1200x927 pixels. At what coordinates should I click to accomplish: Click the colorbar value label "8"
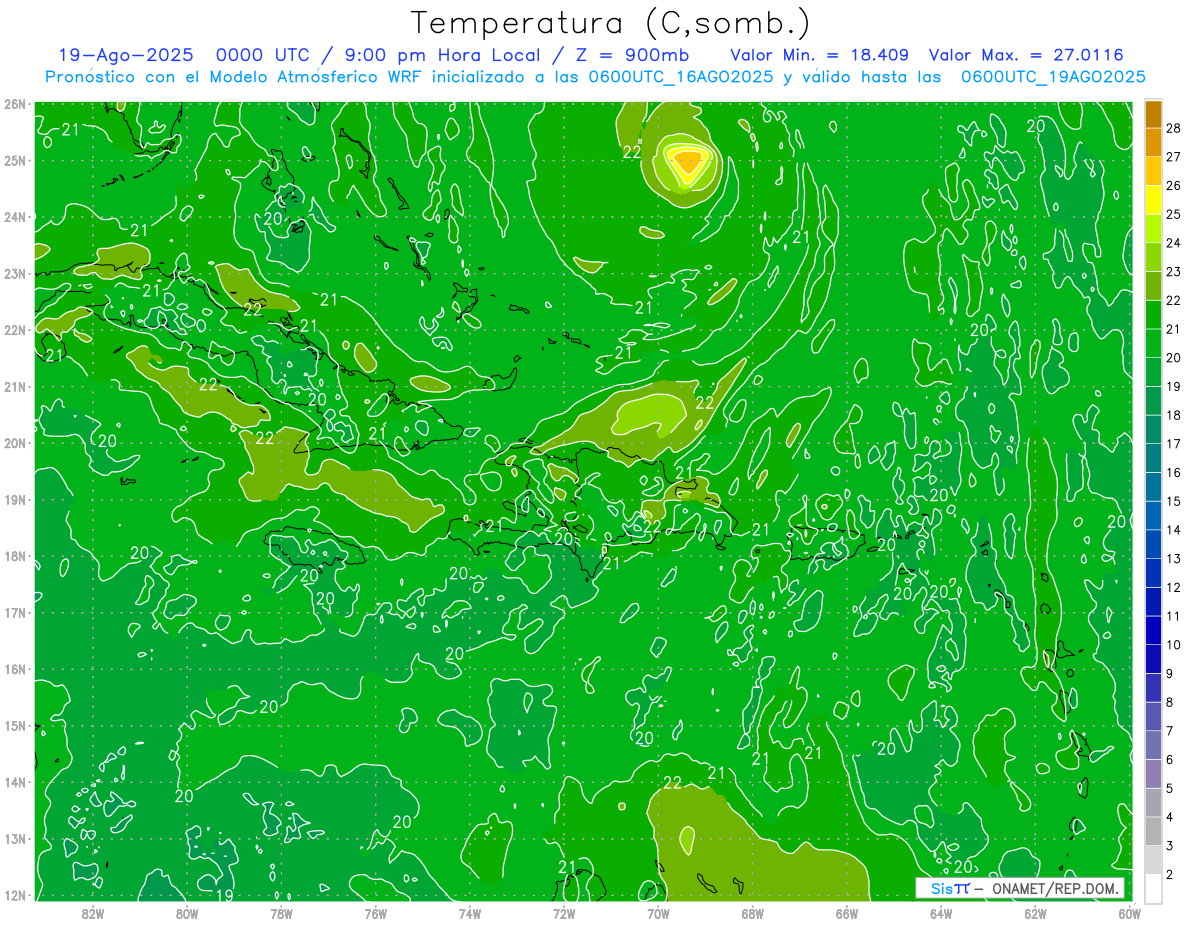[1170, 703]
